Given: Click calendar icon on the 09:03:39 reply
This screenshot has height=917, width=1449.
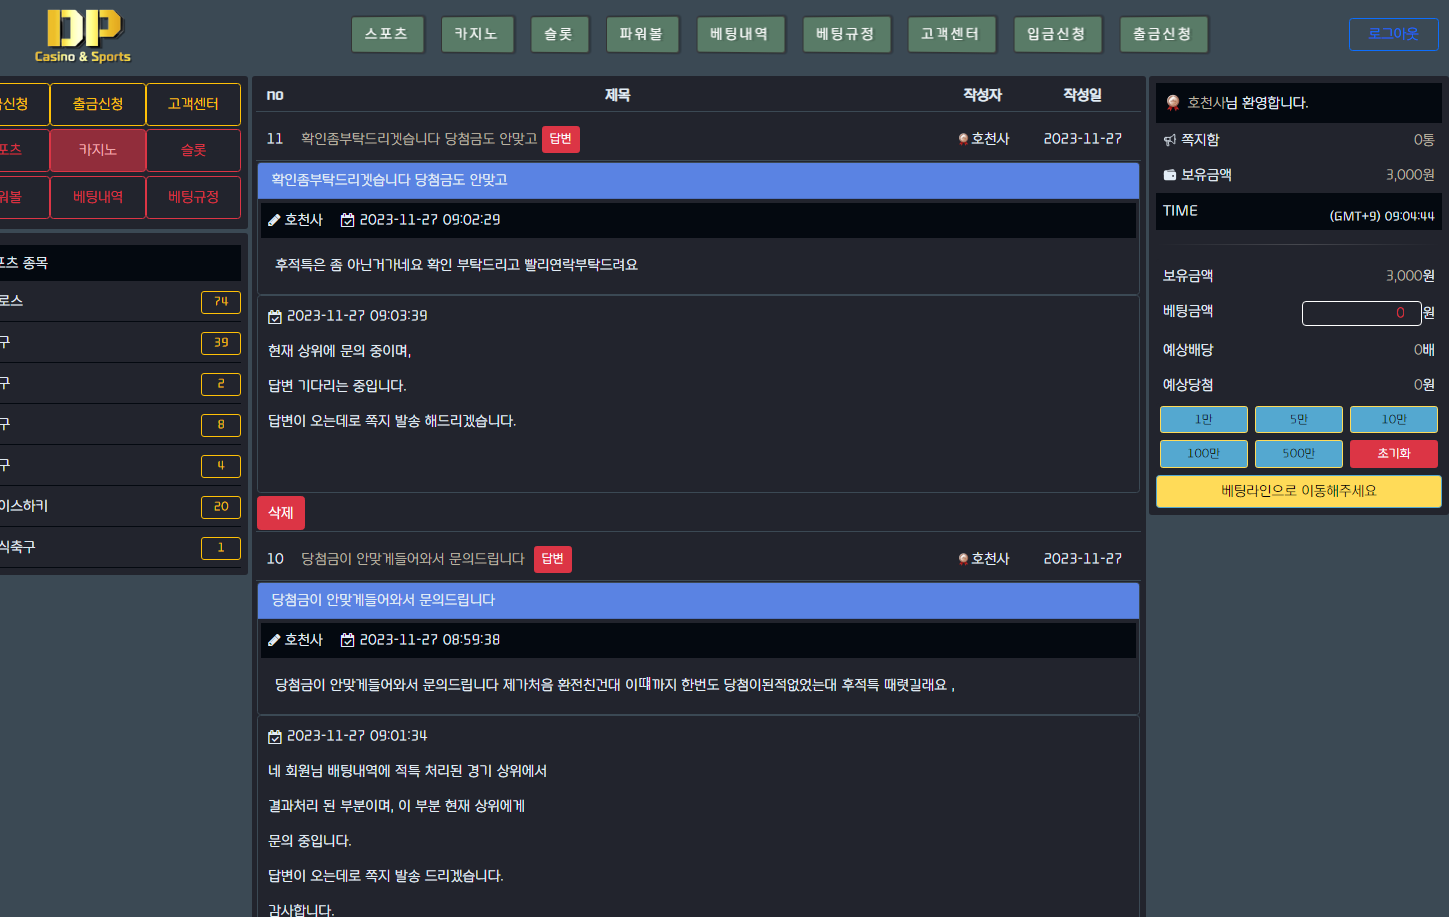Looking at the screenshot, I should (x=275, y=317).
